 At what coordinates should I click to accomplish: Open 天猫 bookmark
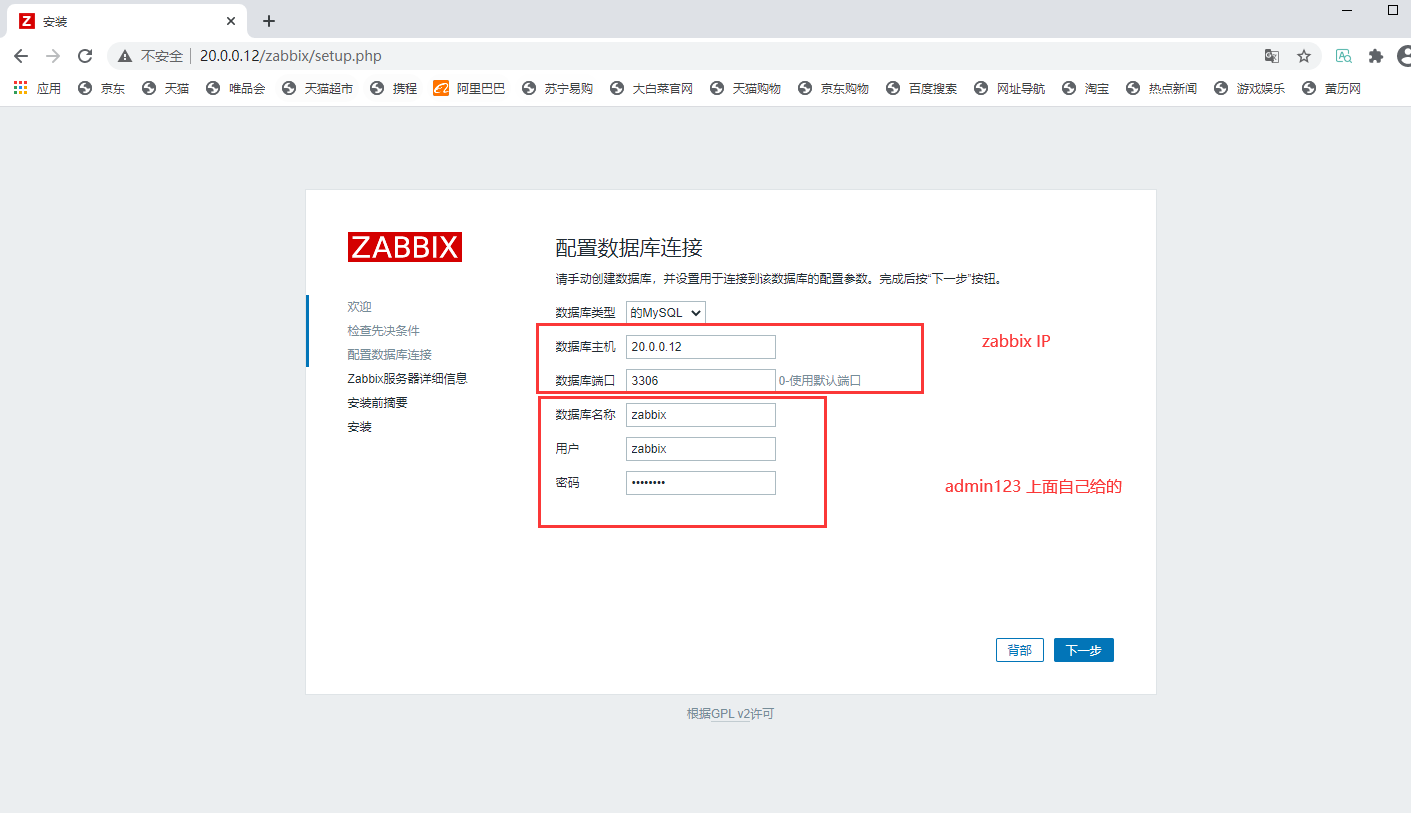coord(166,88)
